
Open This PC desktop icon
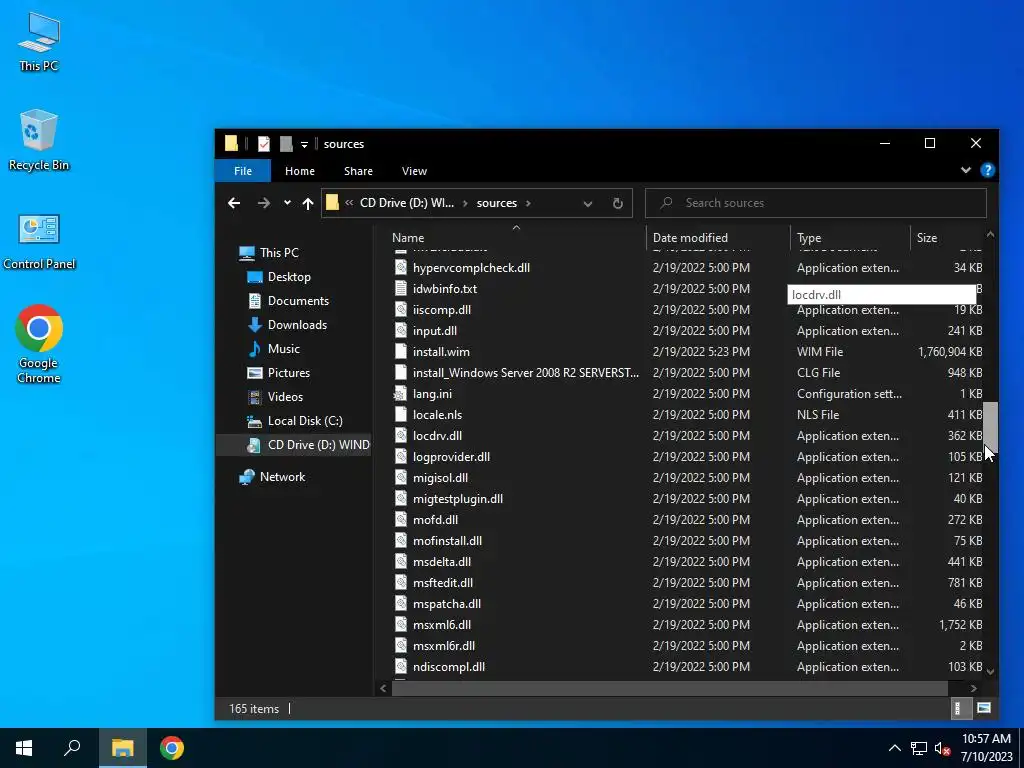coord(39,42)
